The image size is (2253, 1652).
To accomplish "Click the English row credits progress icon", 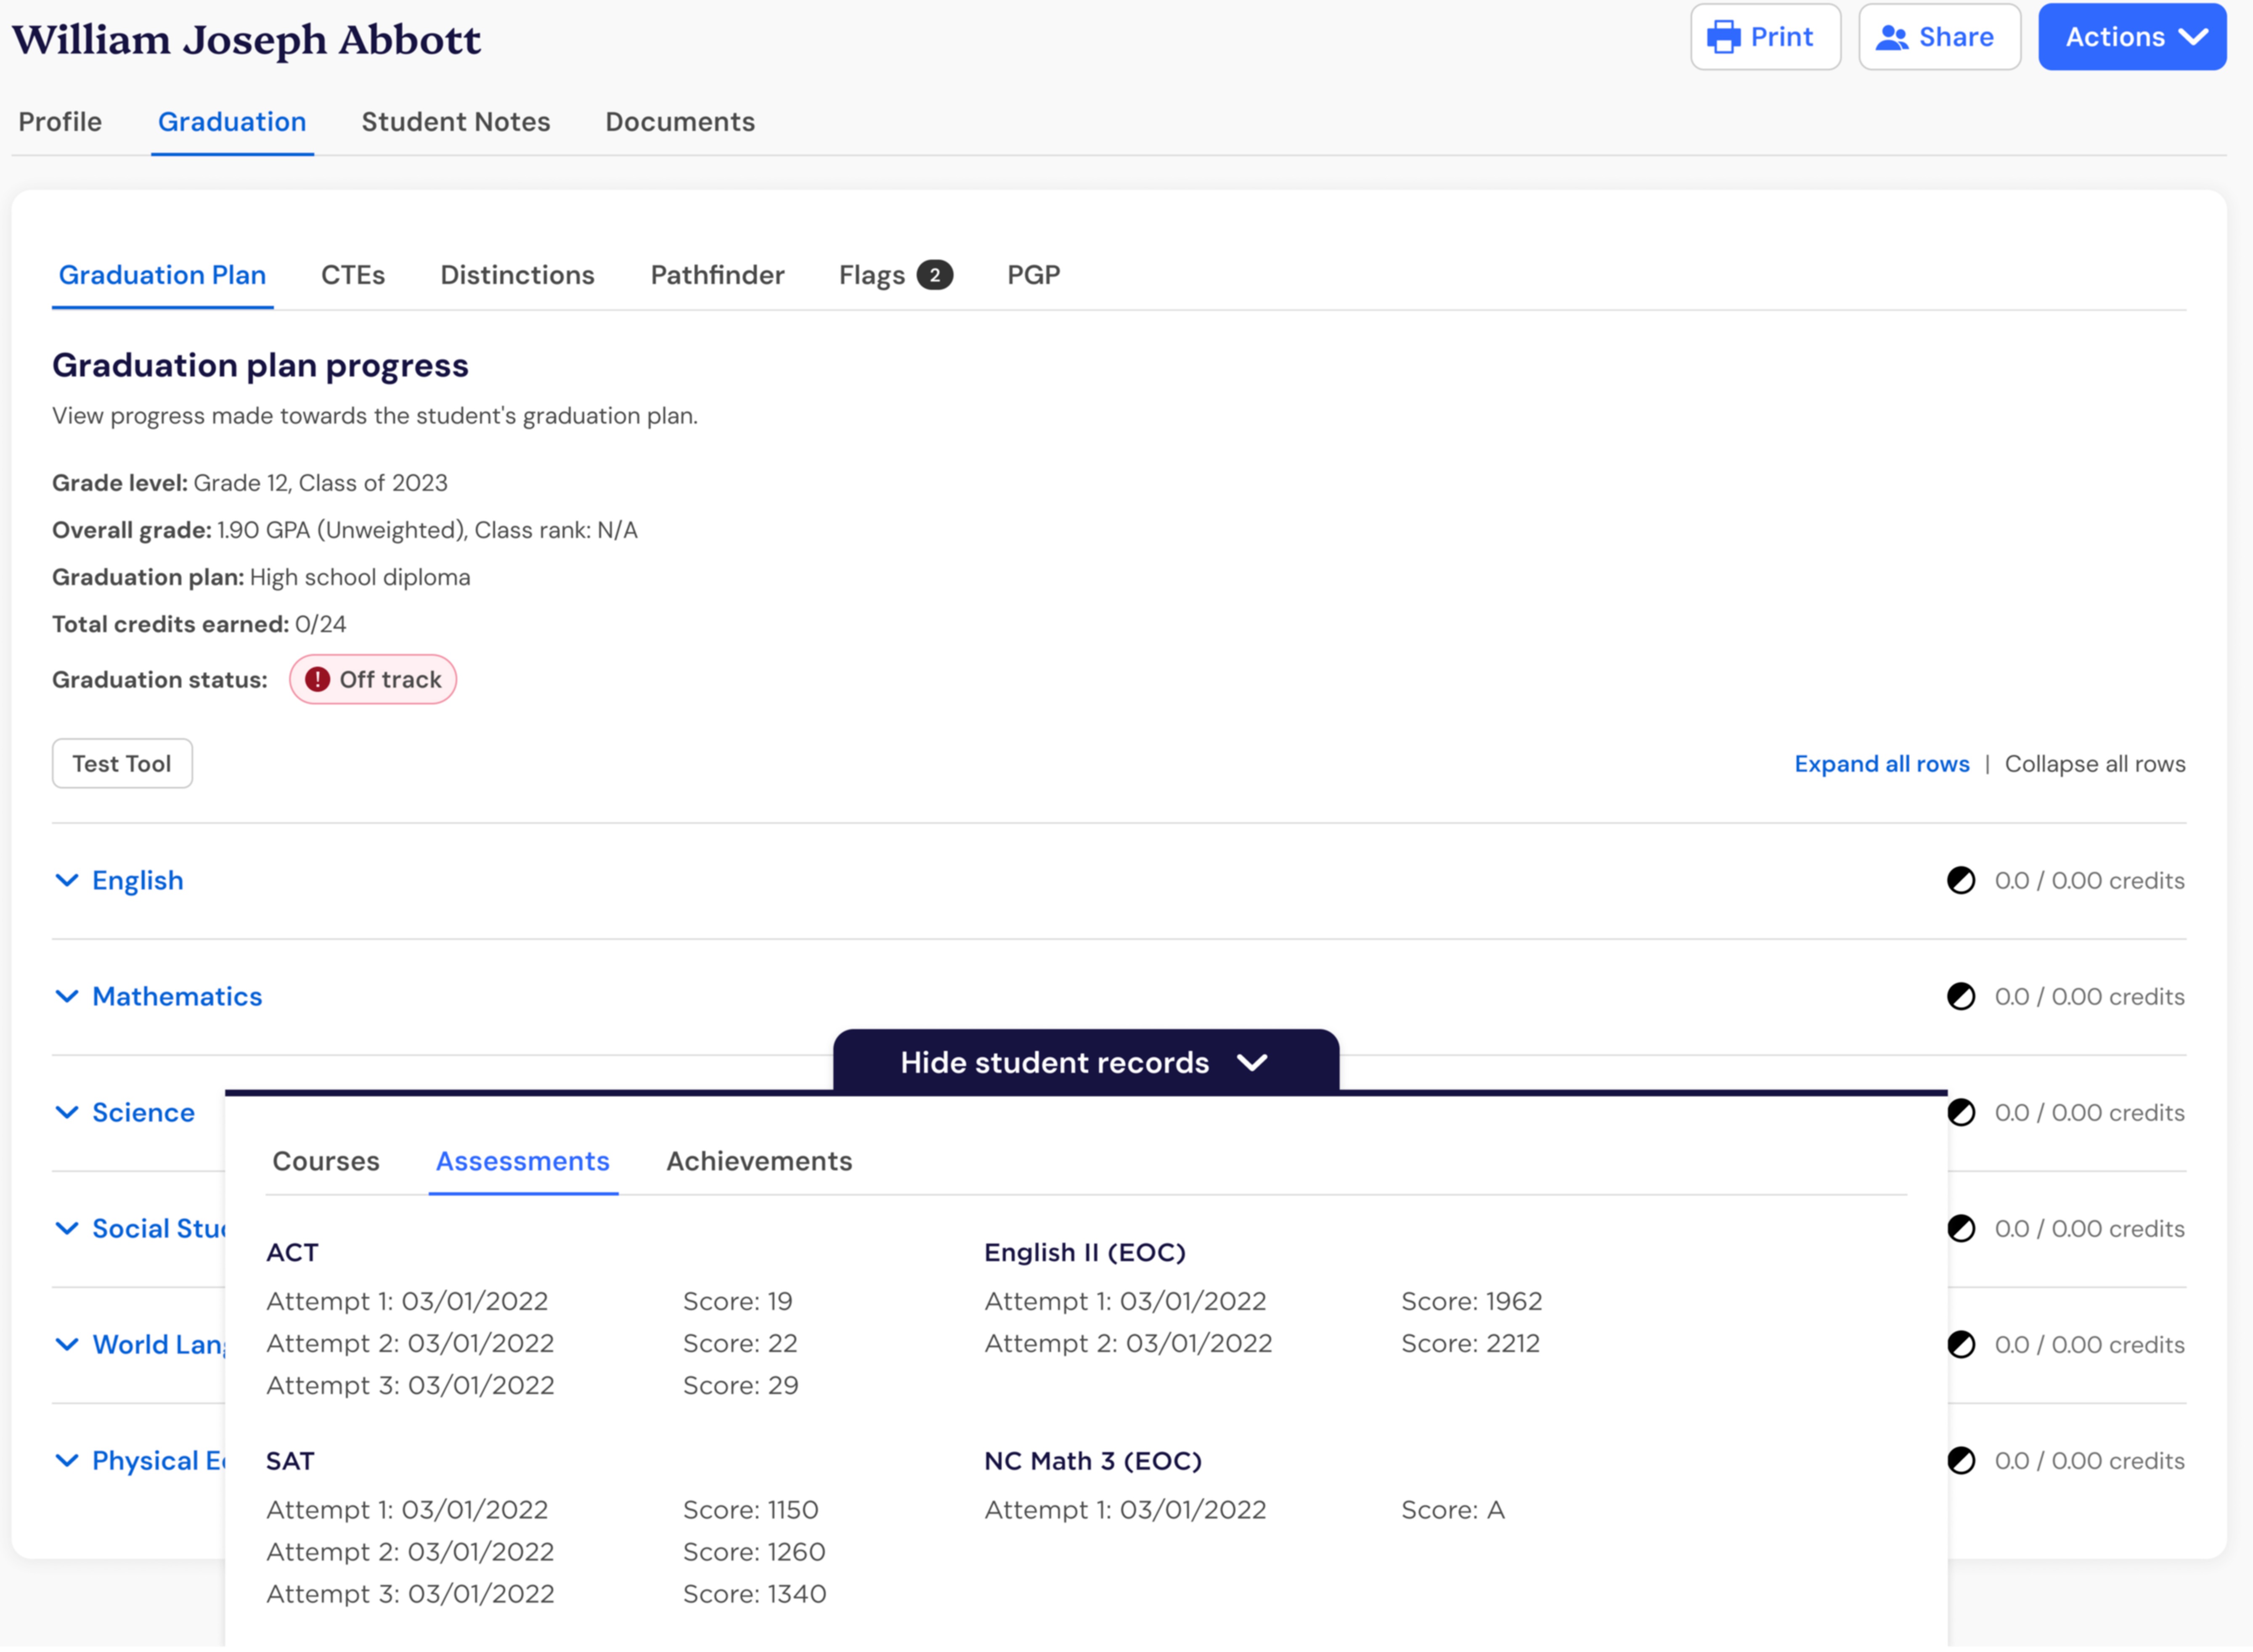I will point(1961,880).
